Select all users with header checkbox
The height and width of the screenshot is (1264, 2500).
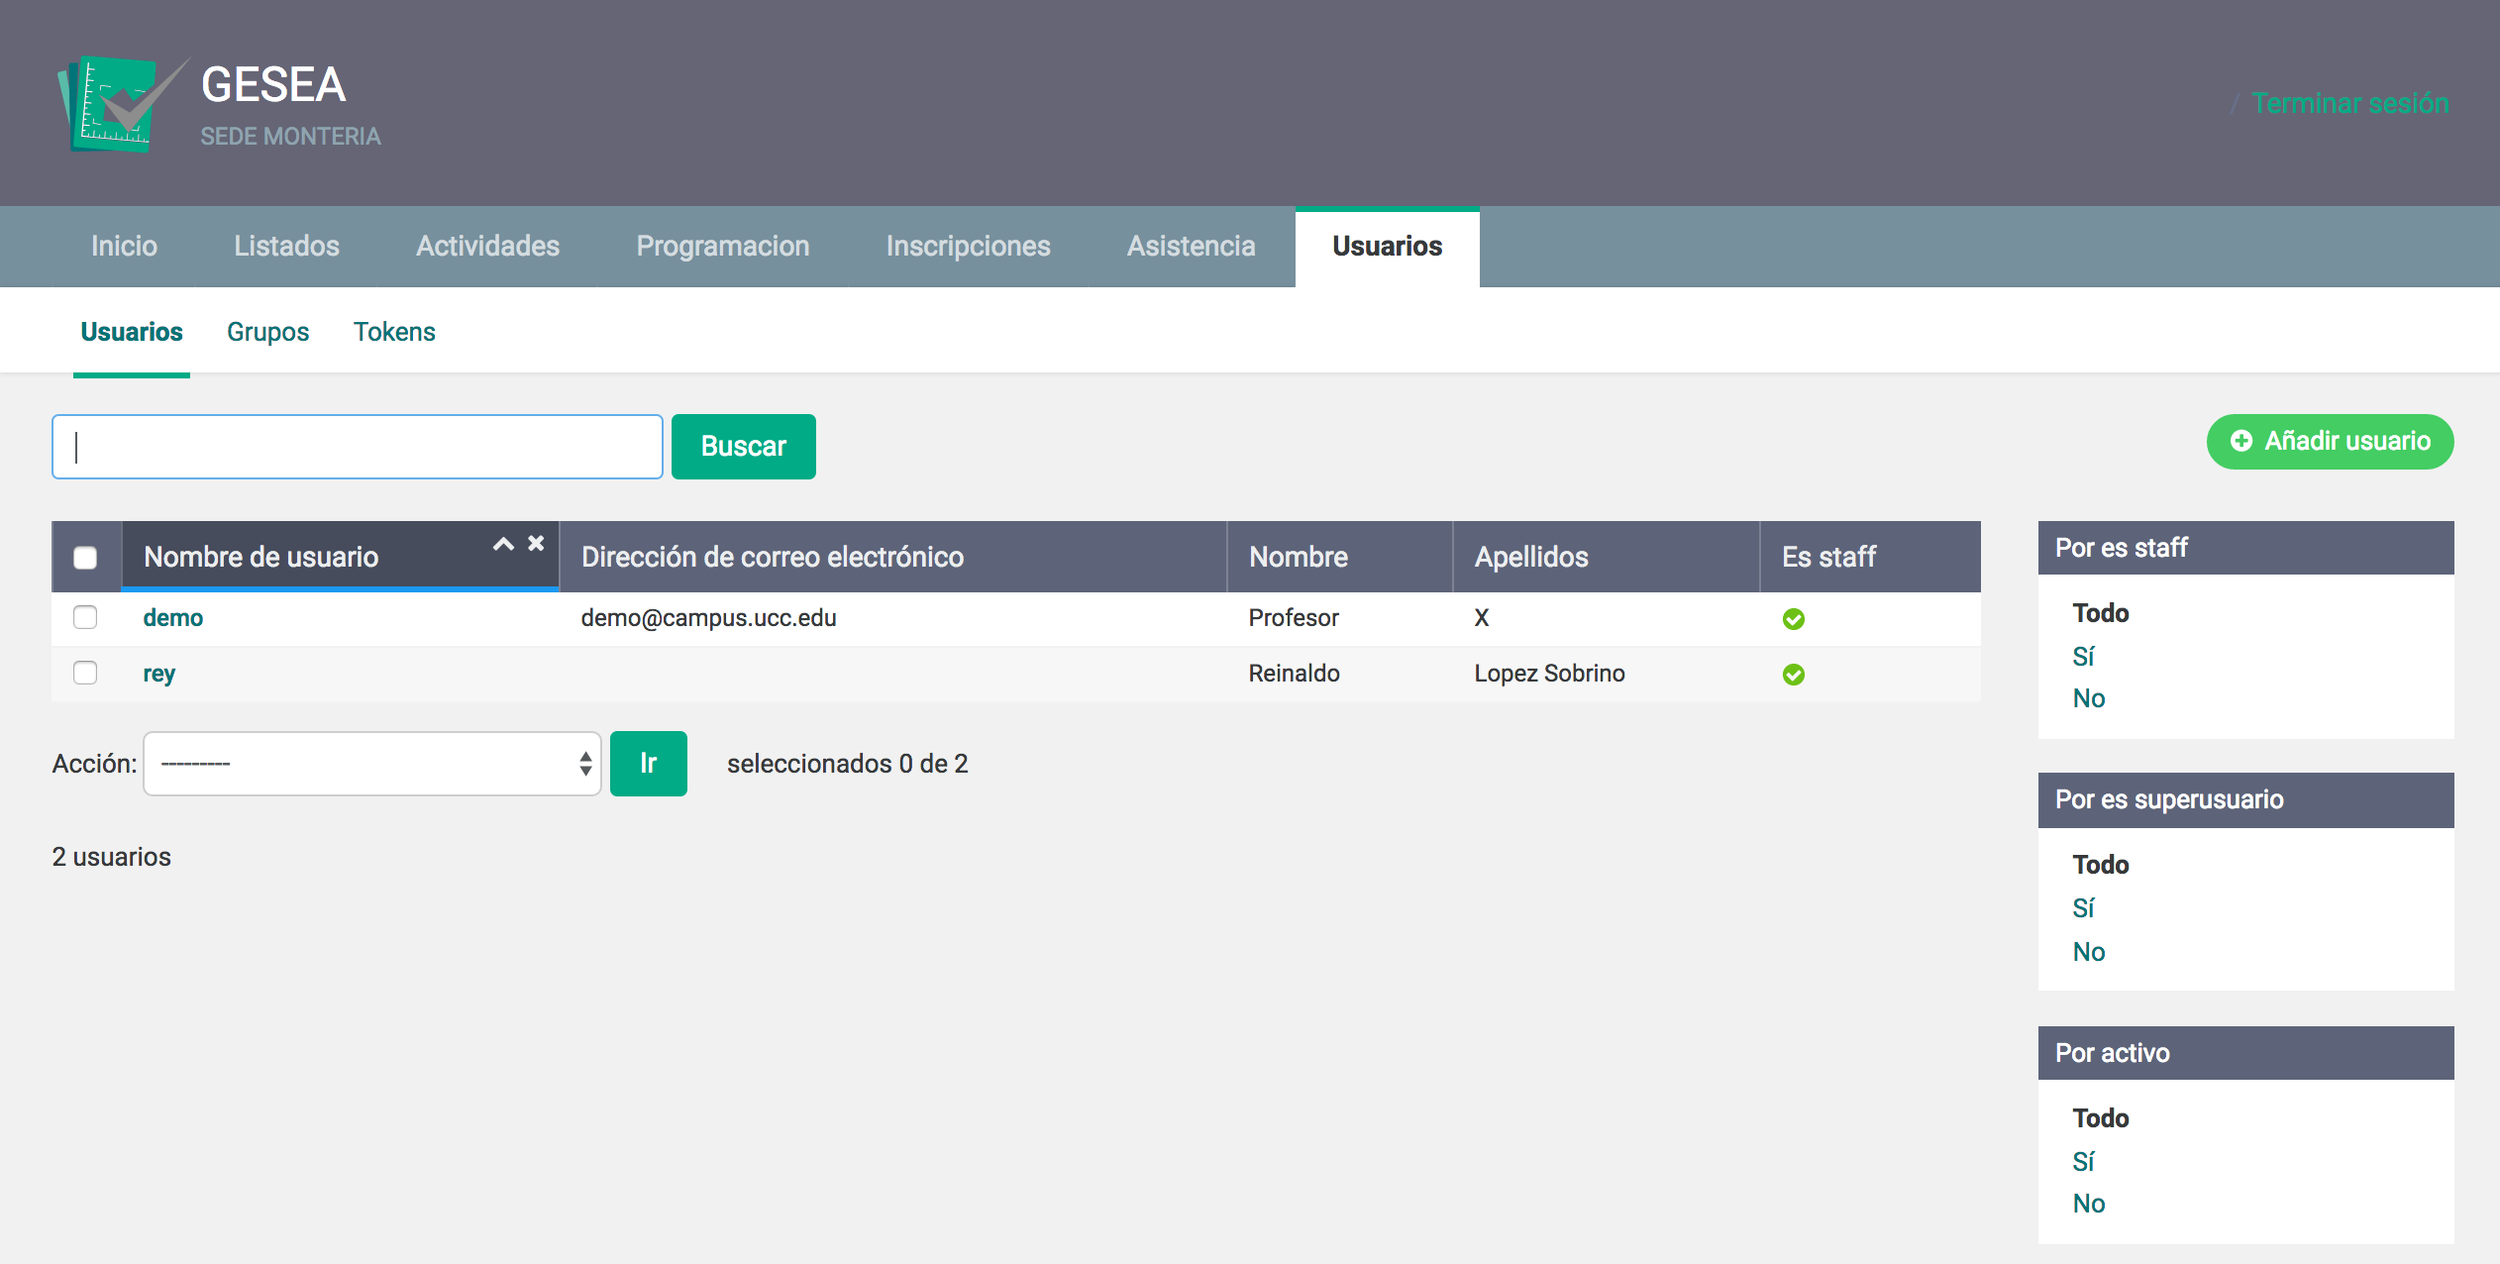coord(85,557)
